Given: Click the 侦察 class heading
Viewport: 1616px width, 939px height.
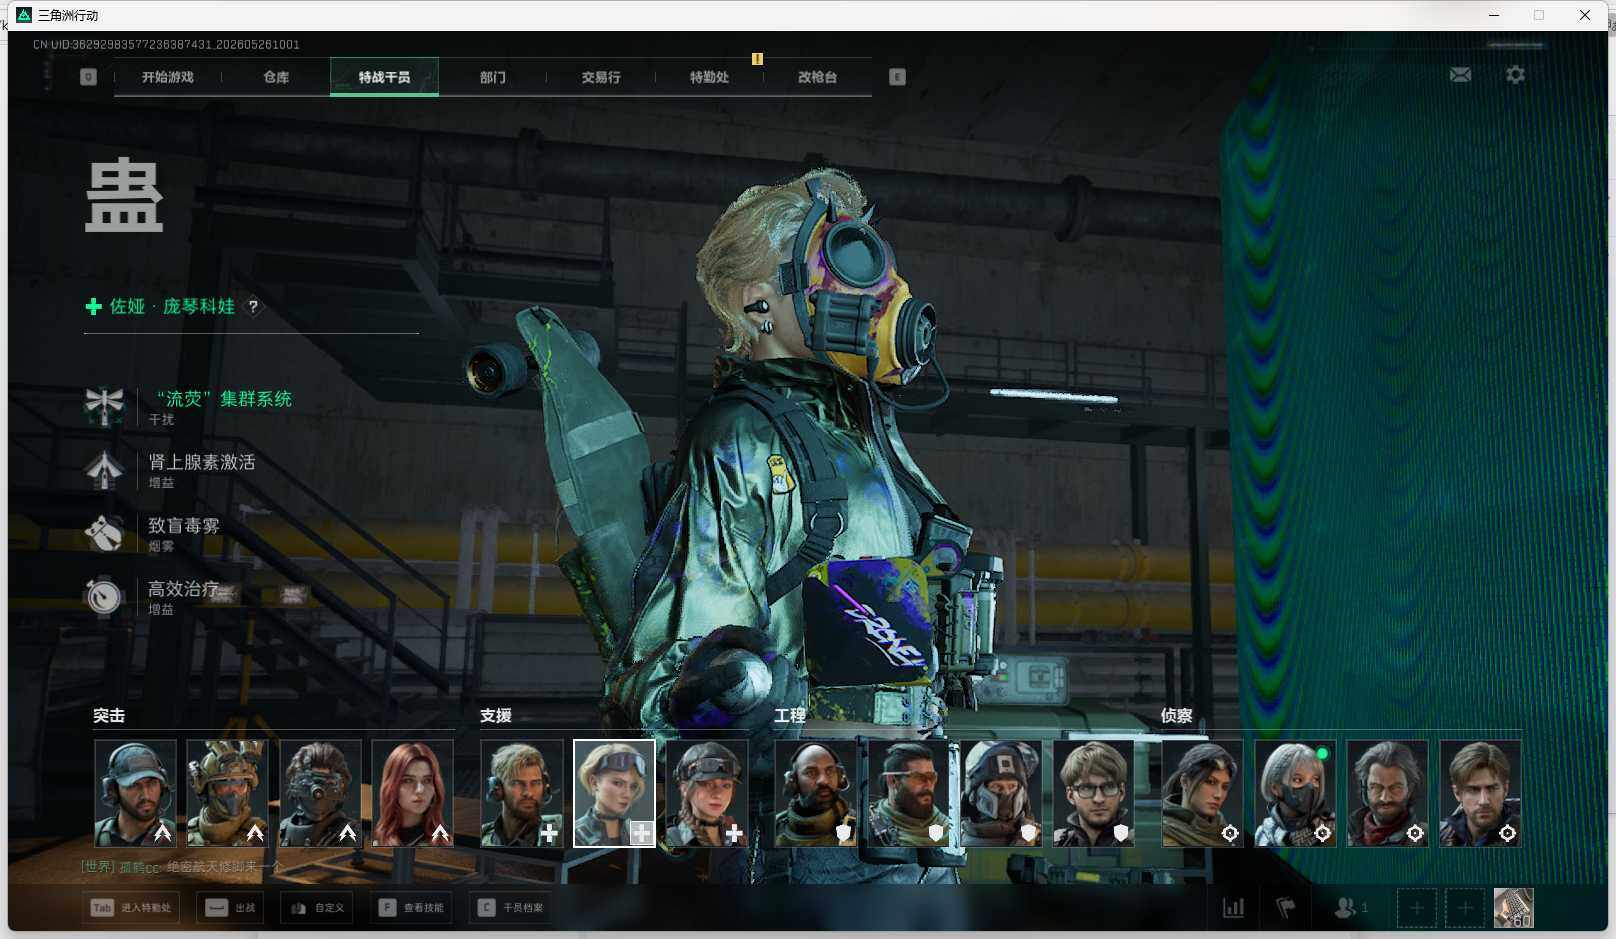Looking at the screenshot, I should click(1177, 716).
